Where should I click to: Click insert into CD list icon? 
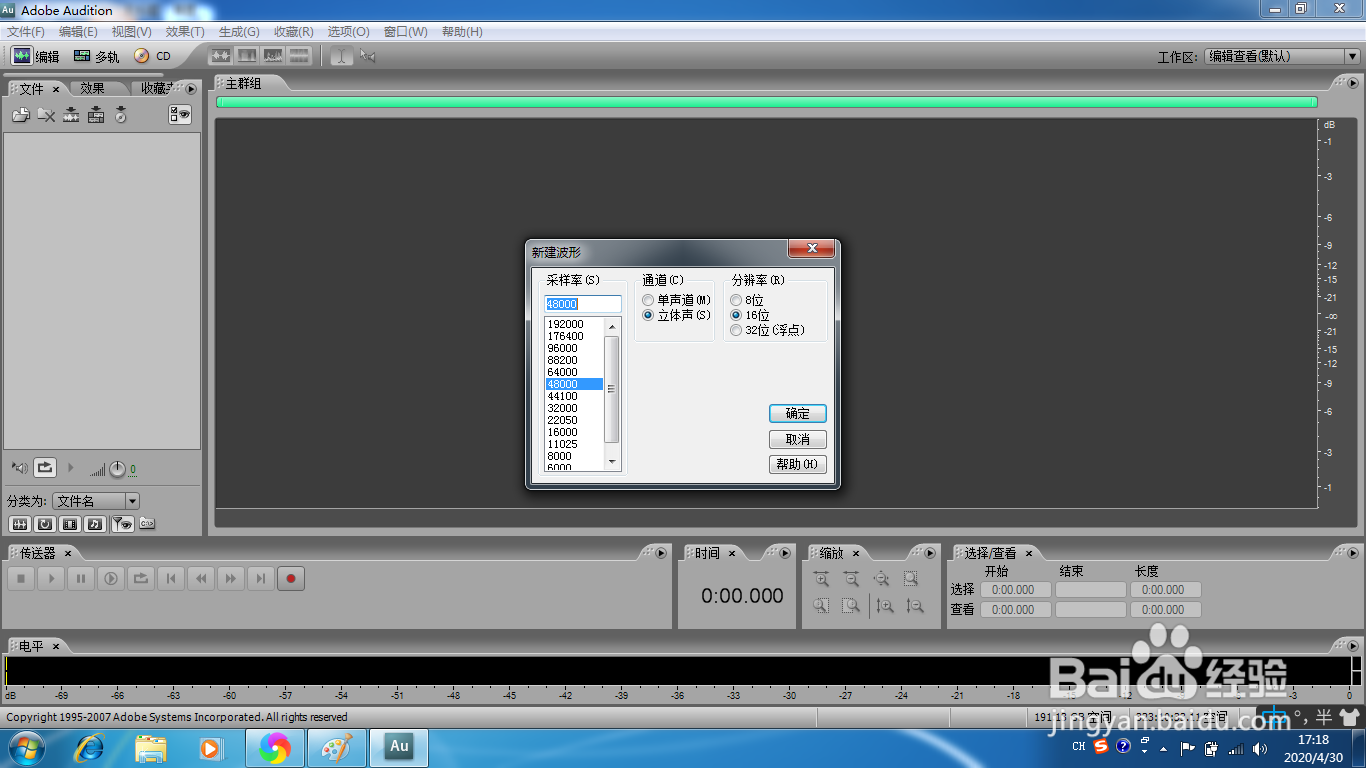coord(121,115)
